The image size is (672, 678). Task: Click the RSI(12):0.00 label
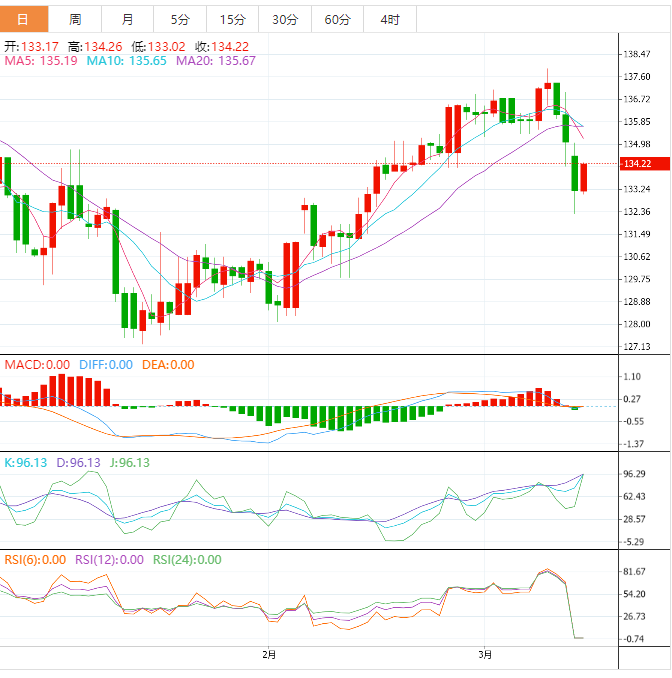pos(109,560)
